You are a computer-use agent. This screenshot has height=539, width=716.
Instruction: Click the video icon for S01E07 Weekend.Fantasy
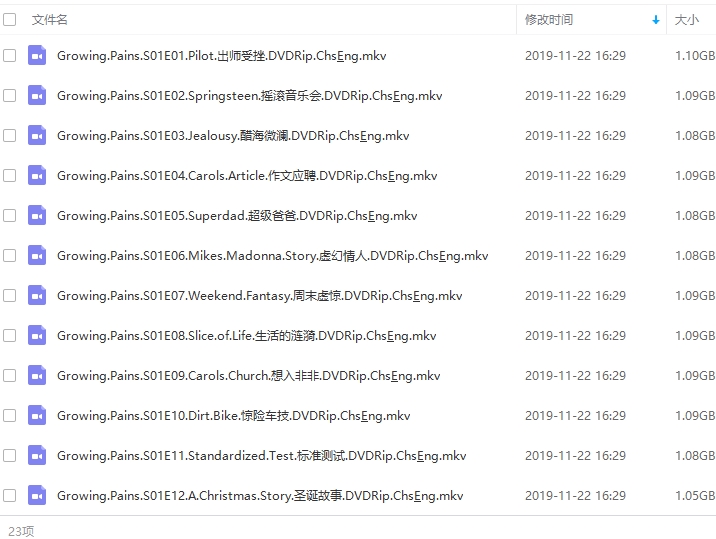[37, 296]
